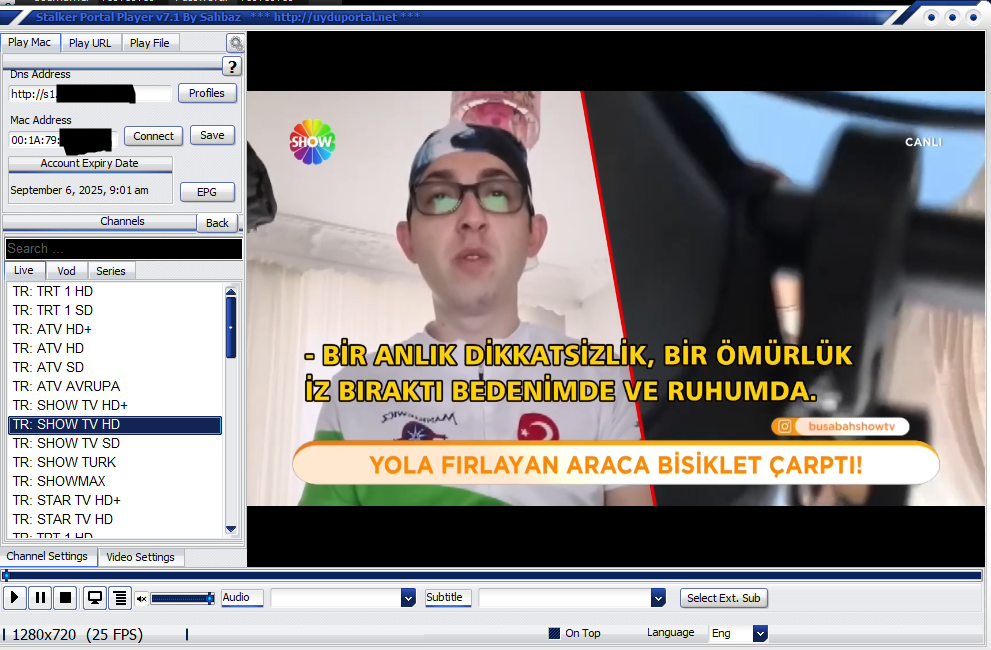The height and width of the screenshot is (650, 991).
Task: Mute audio with speaker icon
Action: coord(142,598)
